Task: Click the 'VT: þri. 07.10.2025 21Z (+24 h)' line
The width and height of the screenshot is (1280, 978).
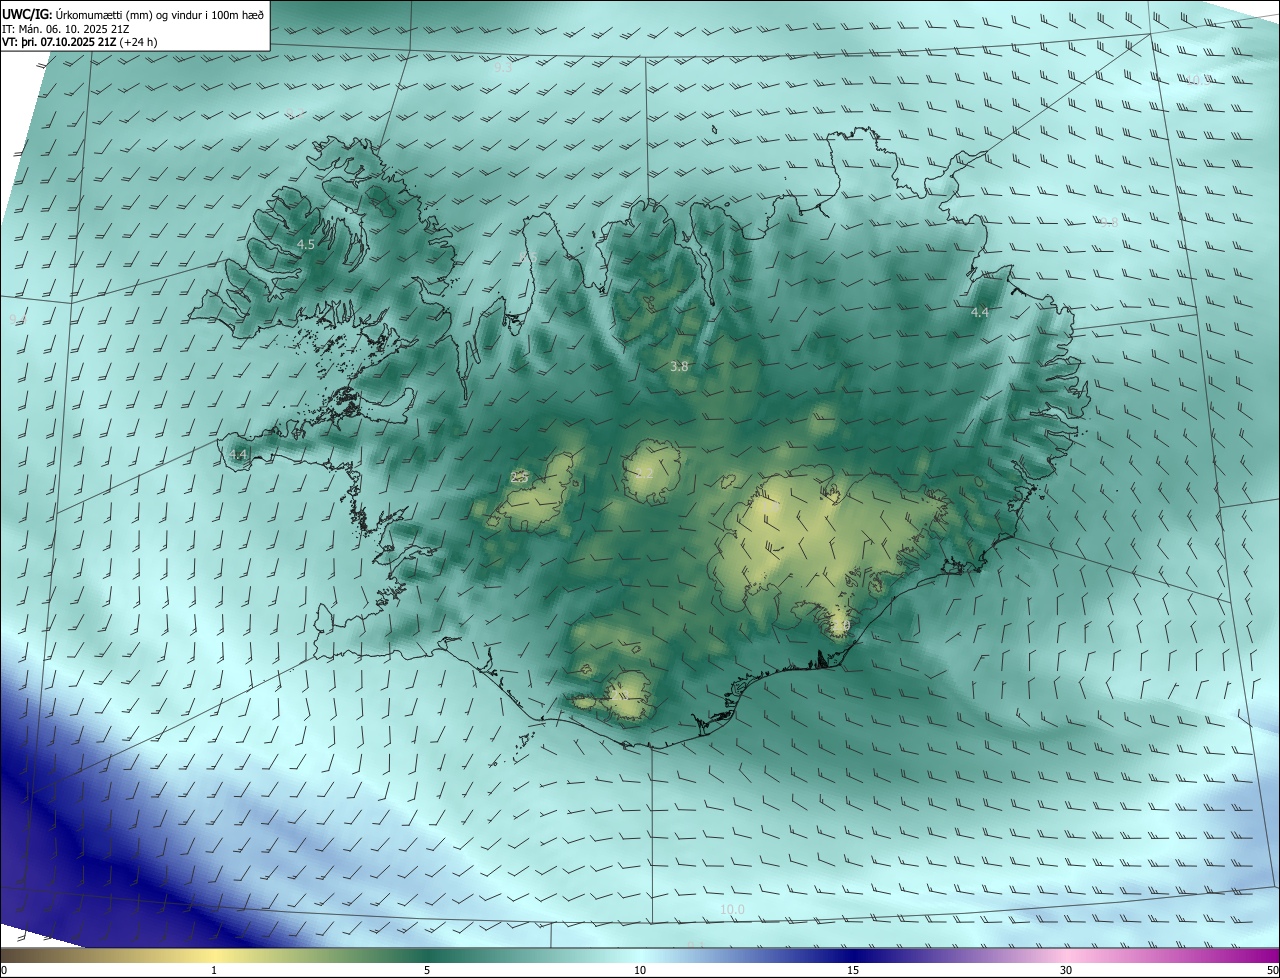Action: point(79,42)
